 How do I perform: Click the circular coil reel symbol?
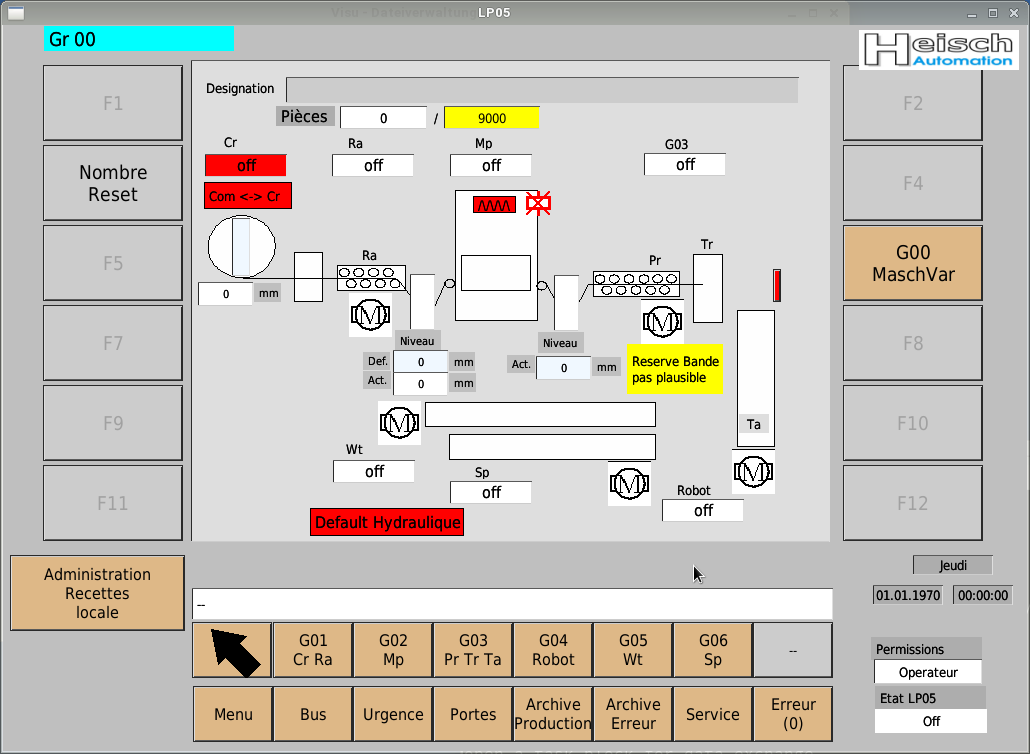coord(241,246)
